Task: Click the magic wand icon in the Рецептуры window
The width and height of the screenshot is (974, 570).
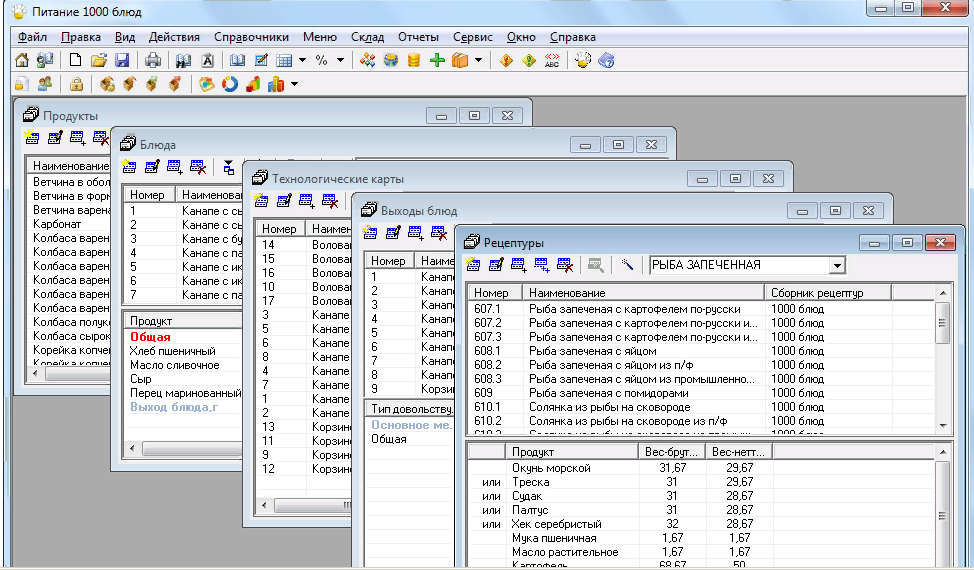Action: (627, 265)
